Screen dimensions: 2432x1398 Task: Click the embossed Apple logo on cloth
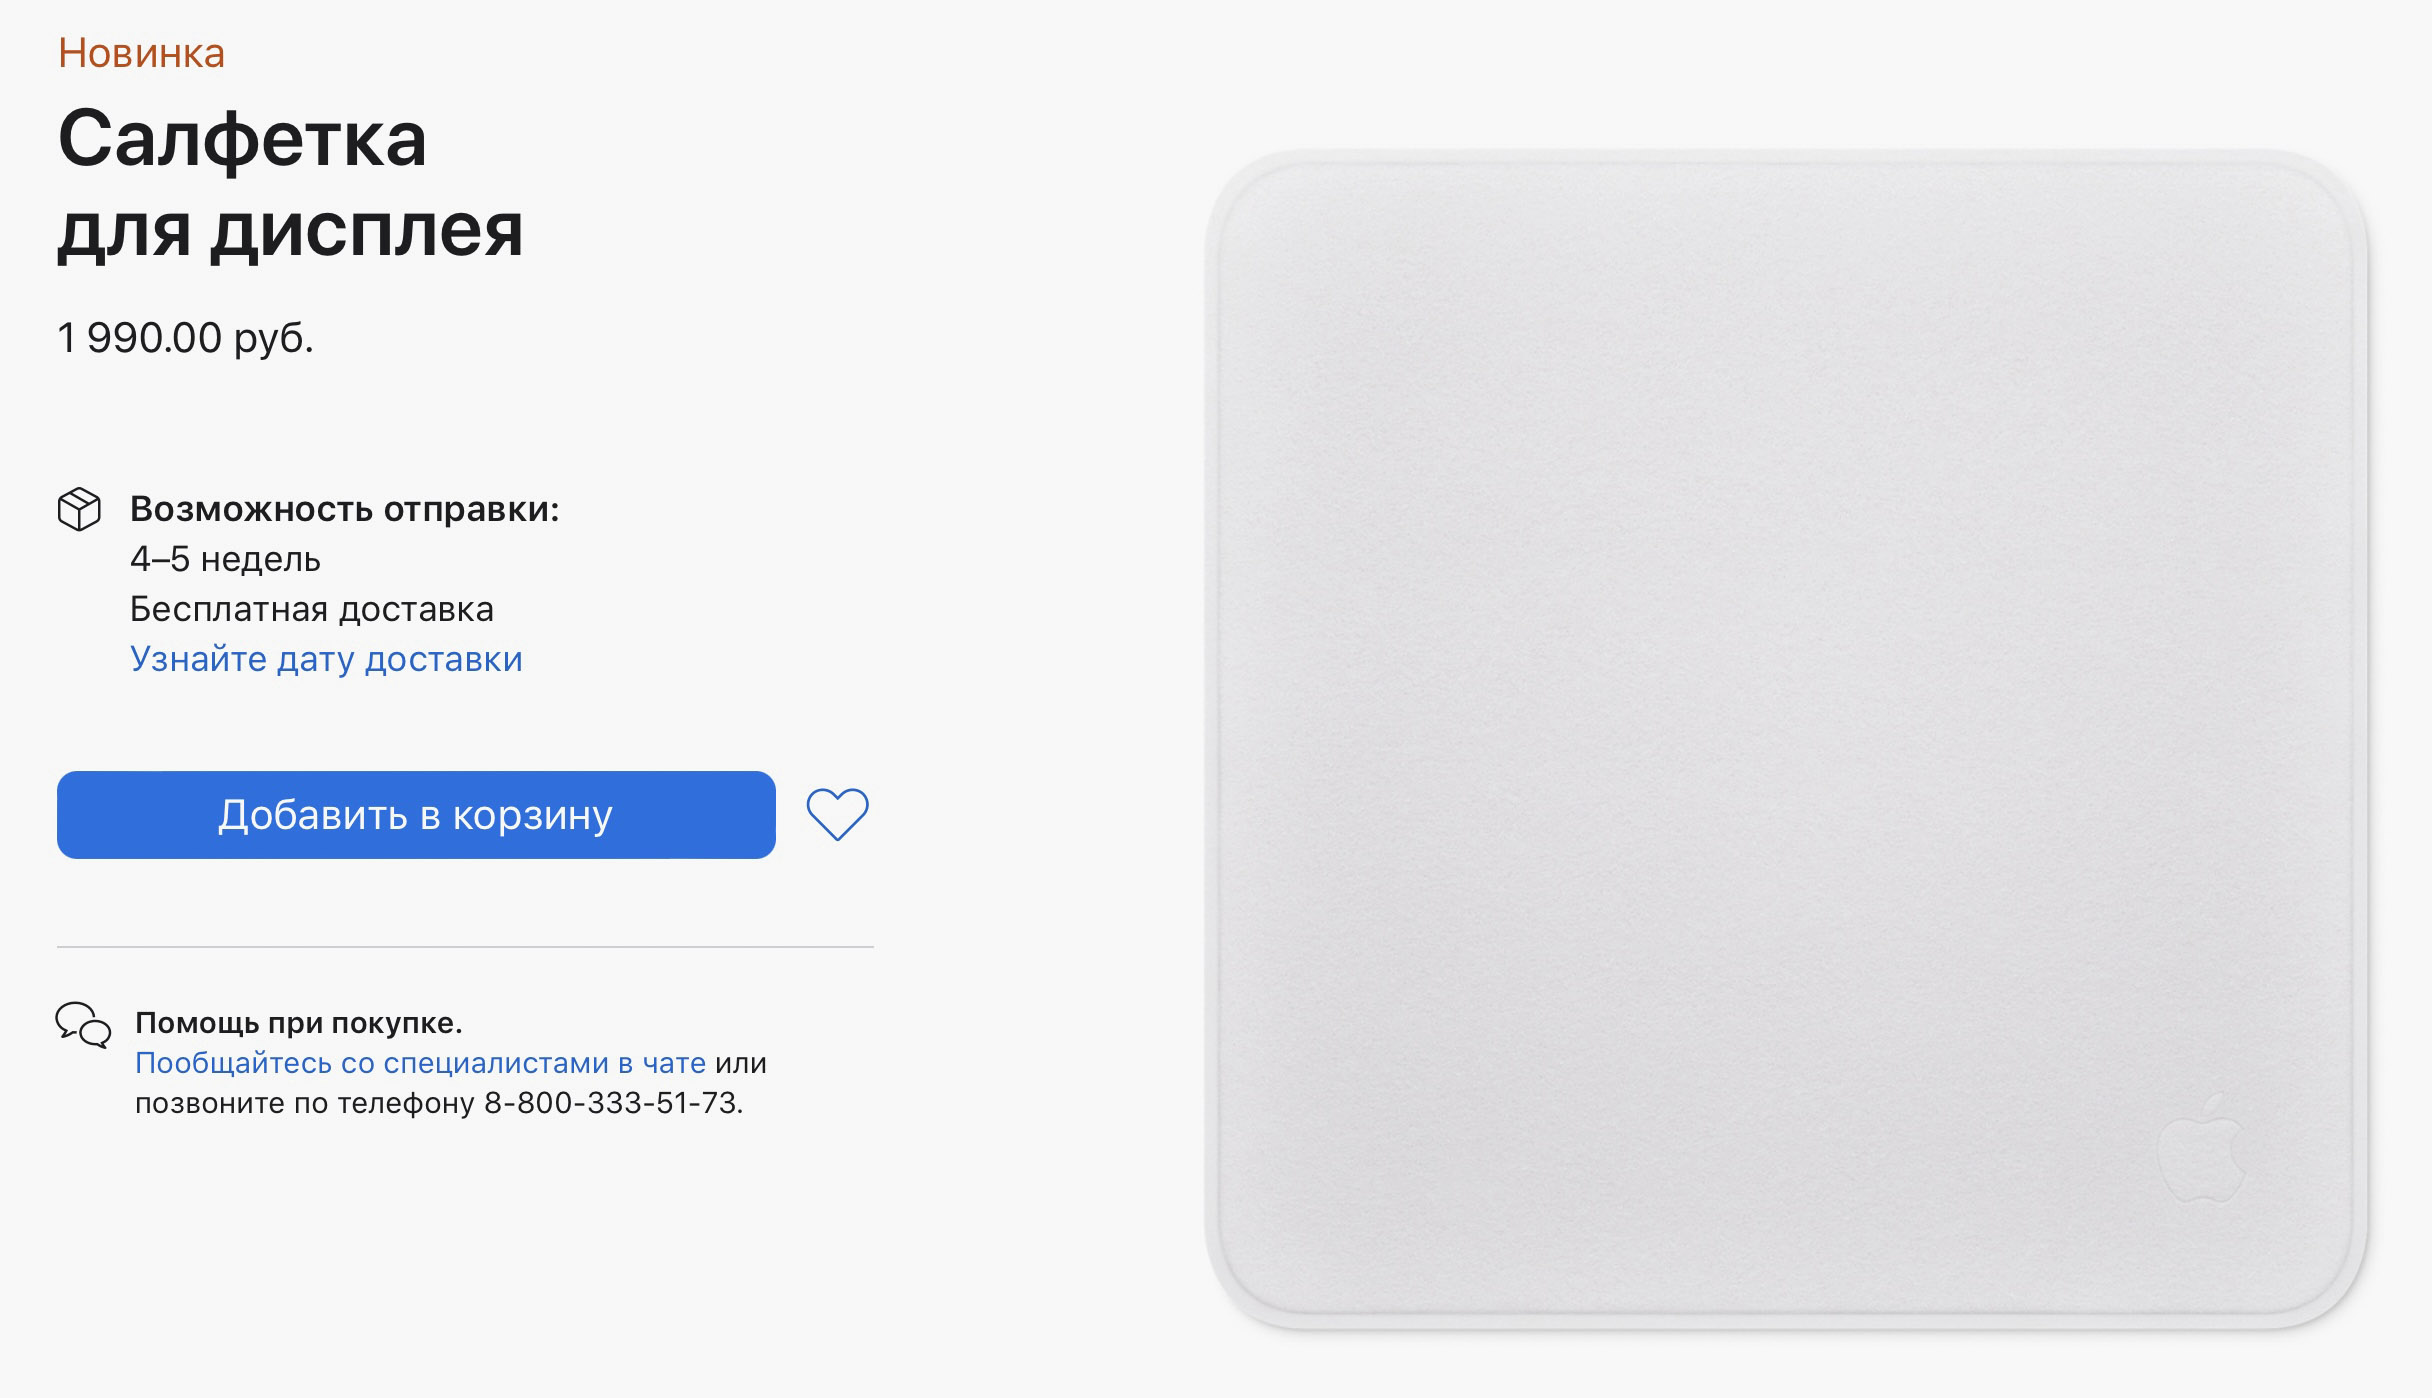click(2201, 1148)
